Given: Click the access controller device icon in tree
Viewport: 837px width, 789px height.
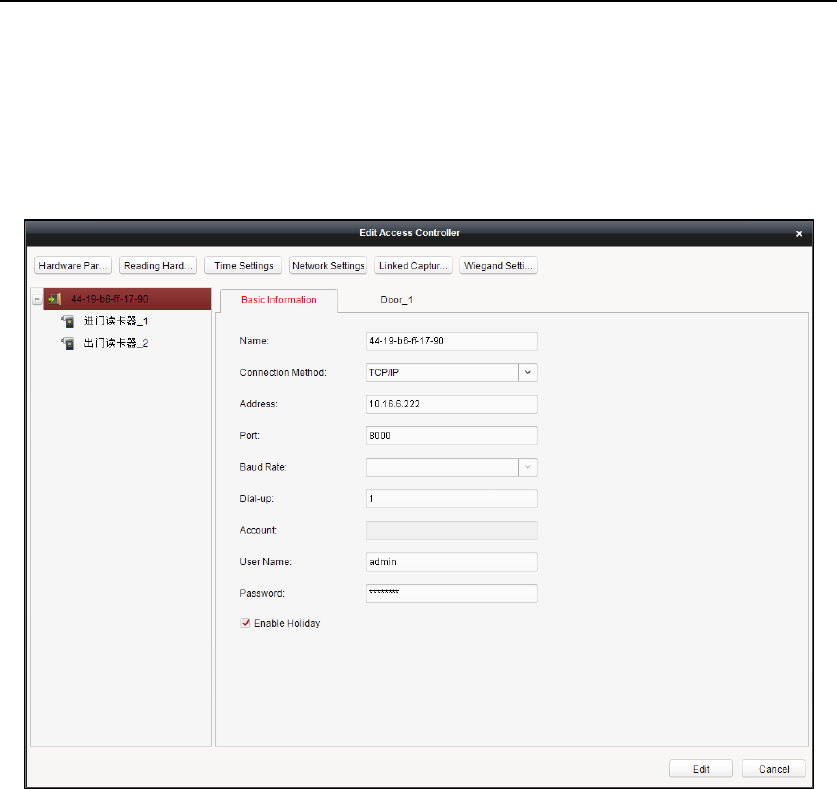Looking at the screenshot, I should pos(55,299).
